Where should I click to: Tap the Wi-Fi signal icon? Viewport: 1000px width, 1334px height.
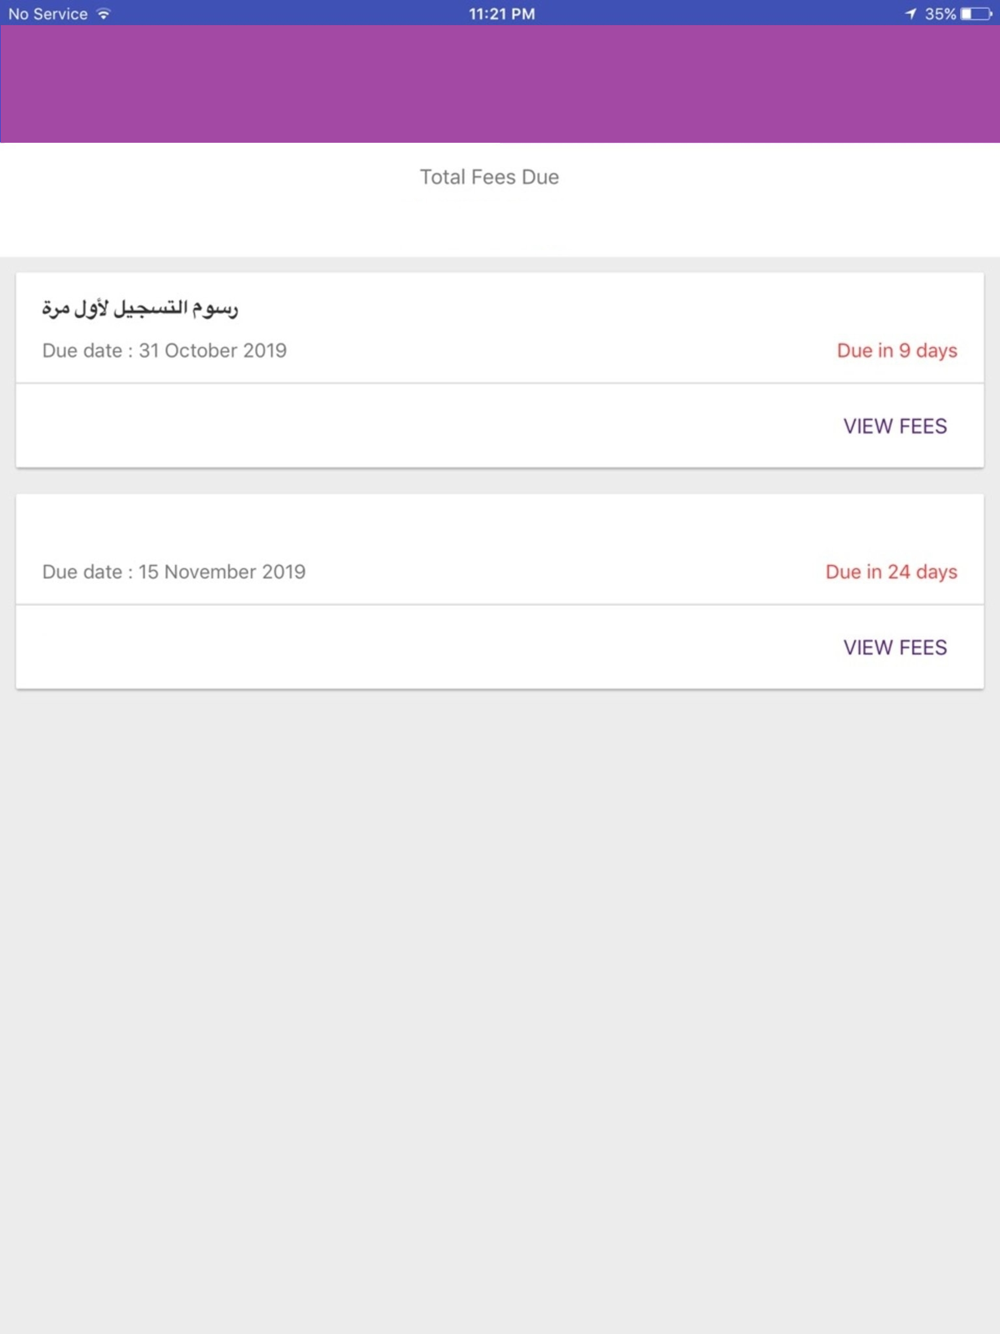click(104, 14)
